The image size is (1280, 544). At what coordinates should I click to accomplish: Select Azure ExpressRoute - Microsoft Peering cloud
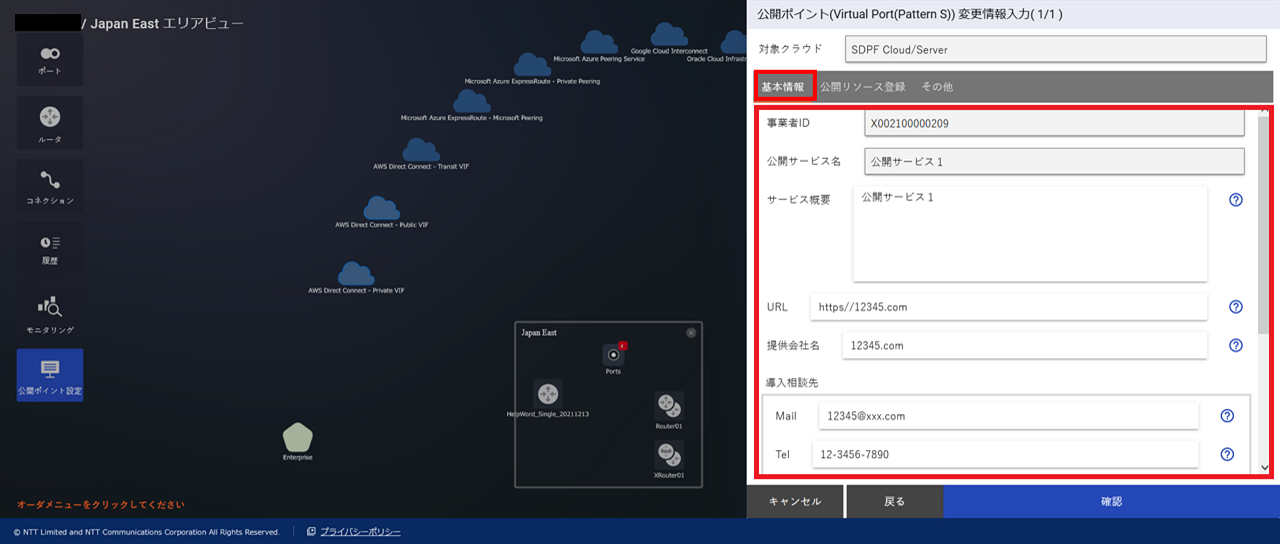point(472,101)
